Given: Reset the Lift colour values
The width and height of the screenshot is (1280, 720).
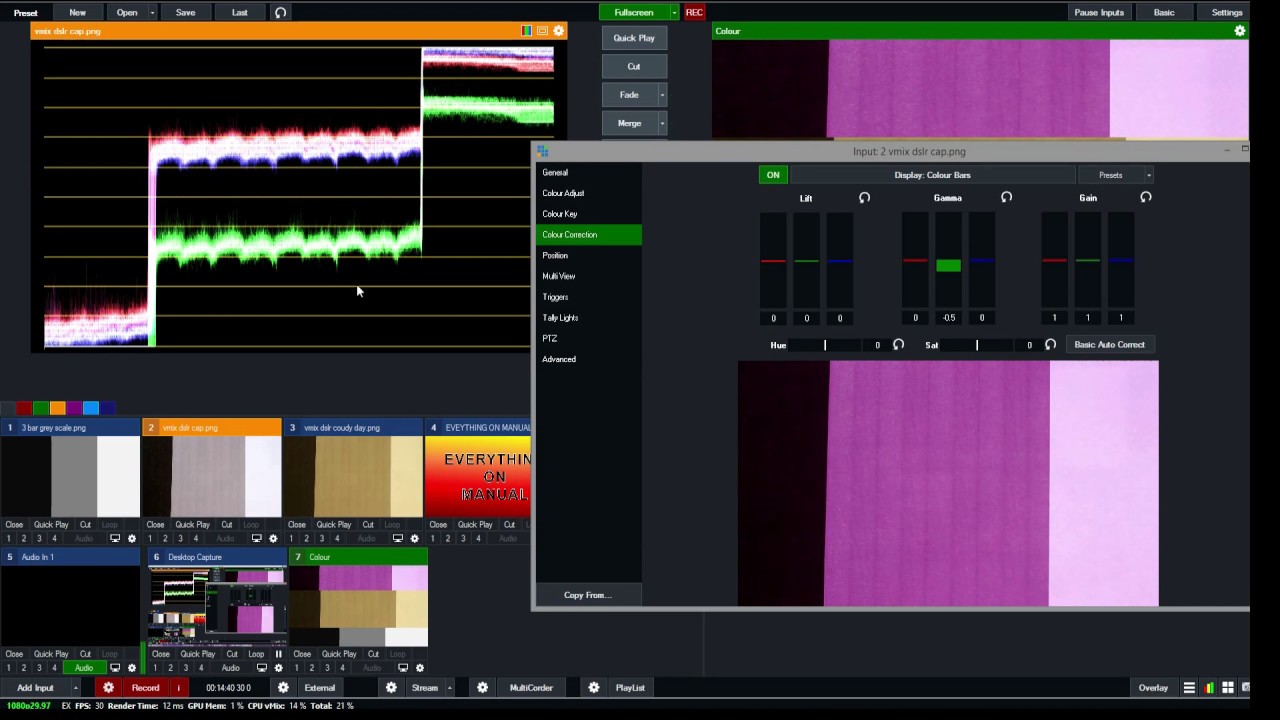Looking at the screenshot, I should coord(864,198).
